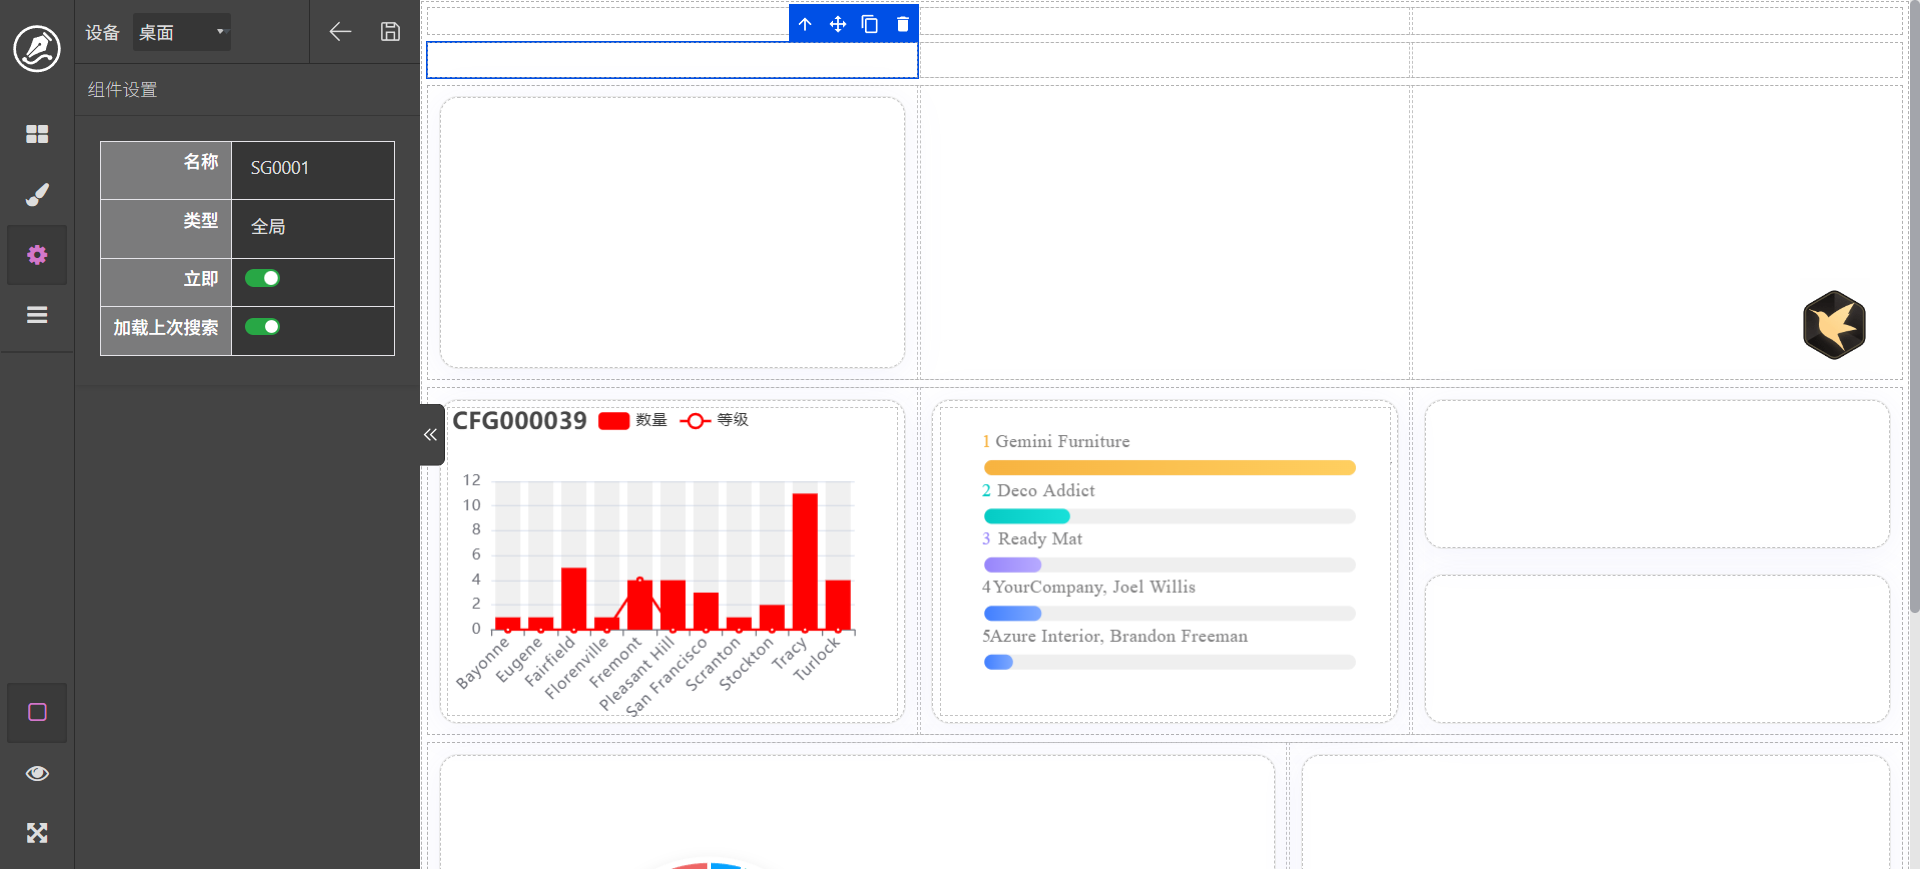Image resolution: width=1920 pixels, height=869 pixels.
Task: Toggle preview with the eye icon
Action: pos(37,773)
